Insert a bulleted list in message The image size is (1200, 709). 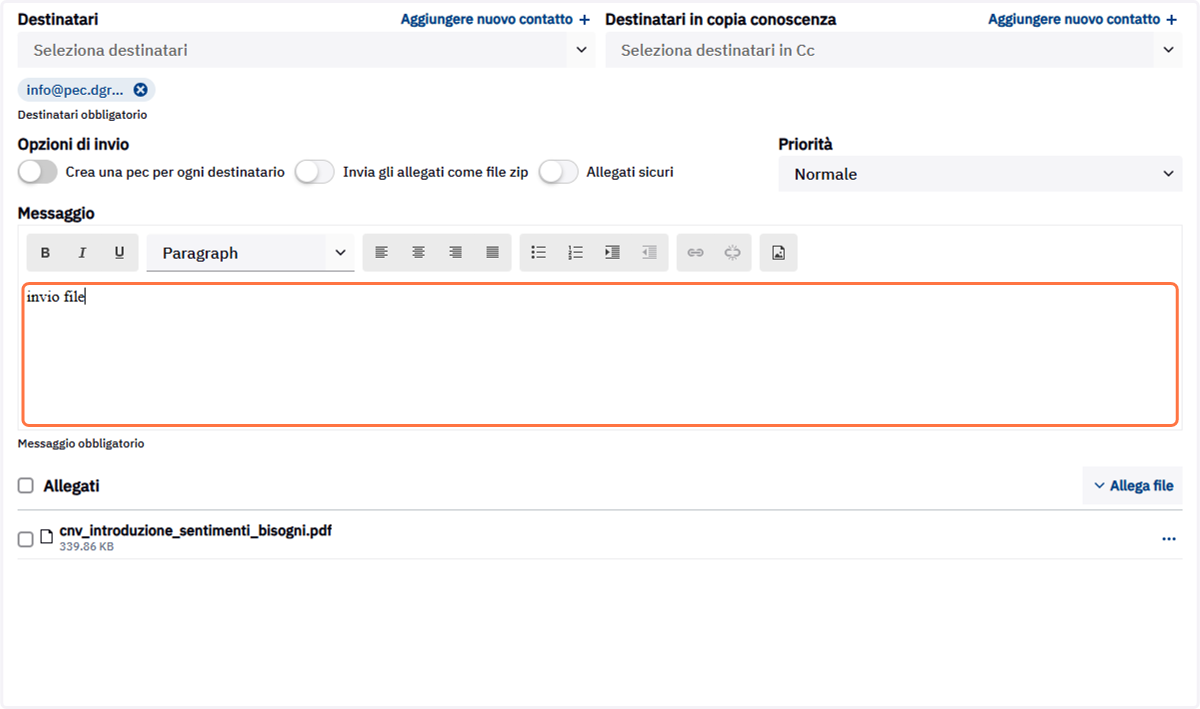point(538,253)
